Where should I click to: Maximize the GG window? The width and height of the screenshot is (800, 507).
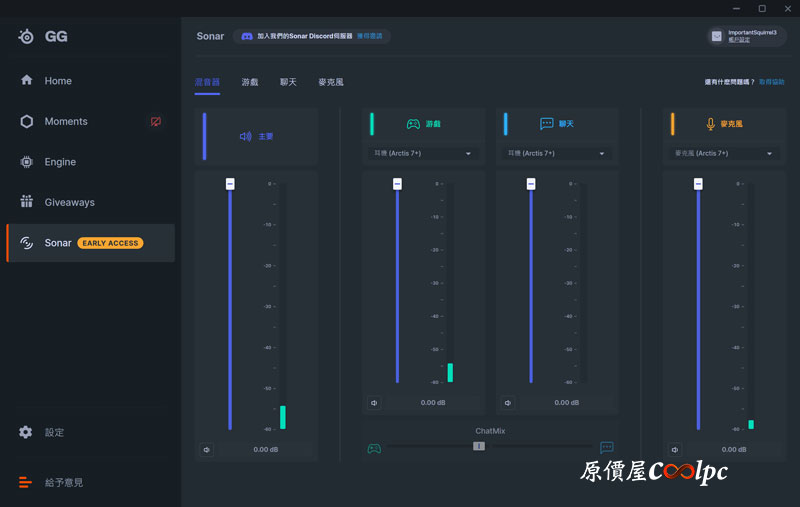(x=762, y=8)
